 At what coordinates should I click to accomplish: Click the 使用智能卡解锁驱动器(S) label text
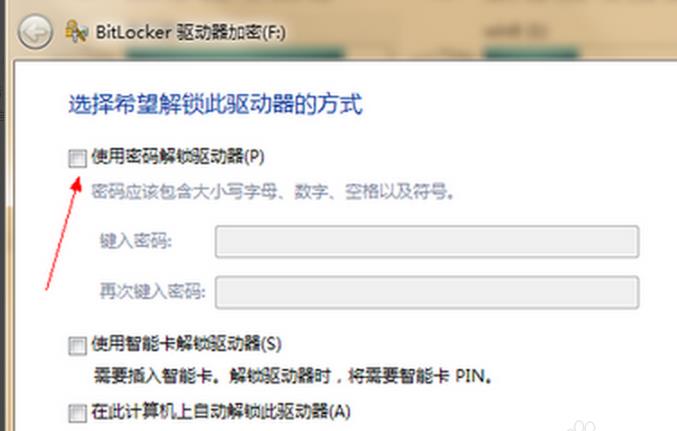pos(186,344)
